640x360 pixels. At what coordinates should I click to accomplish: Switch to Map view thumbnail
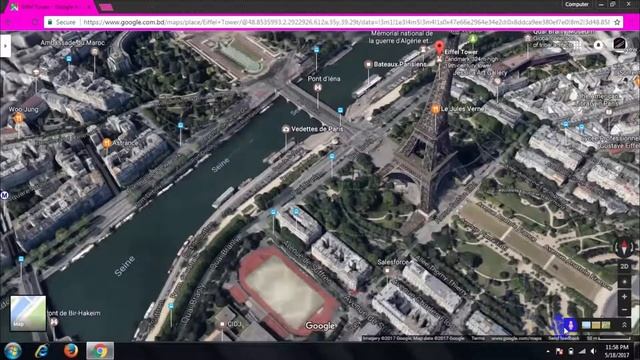28,313
